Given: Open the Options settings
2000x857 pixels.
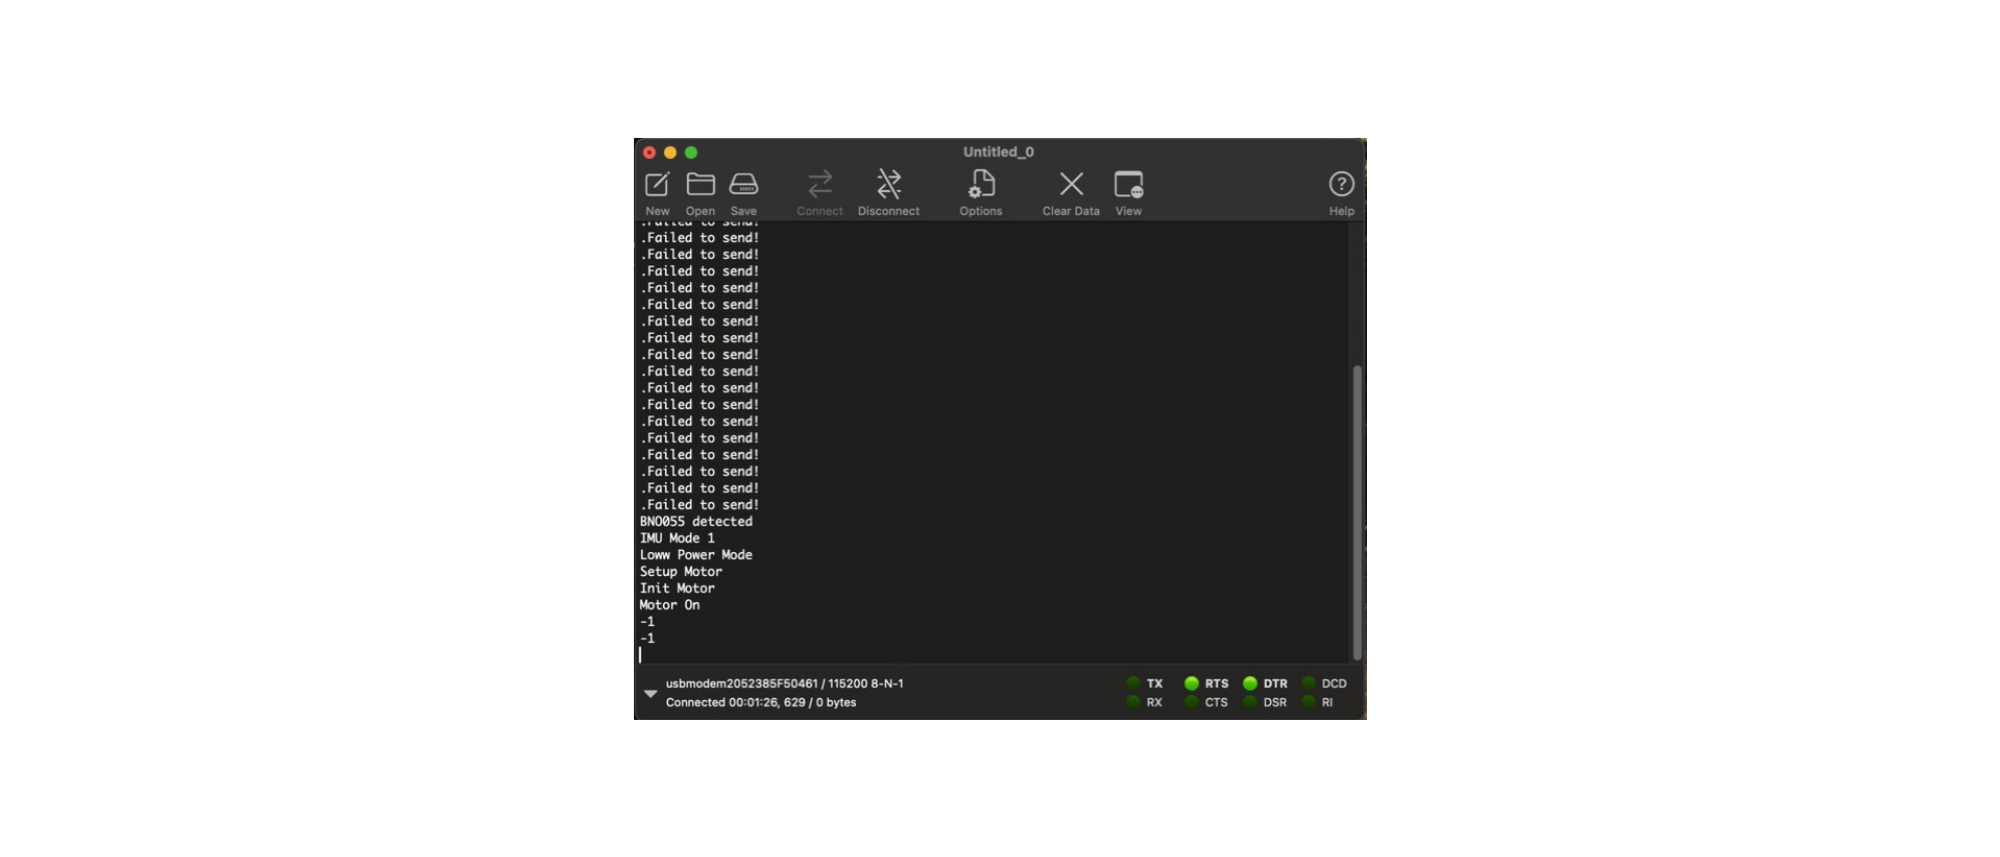Looking at the screenshot, I should click(x=980, y=185).
